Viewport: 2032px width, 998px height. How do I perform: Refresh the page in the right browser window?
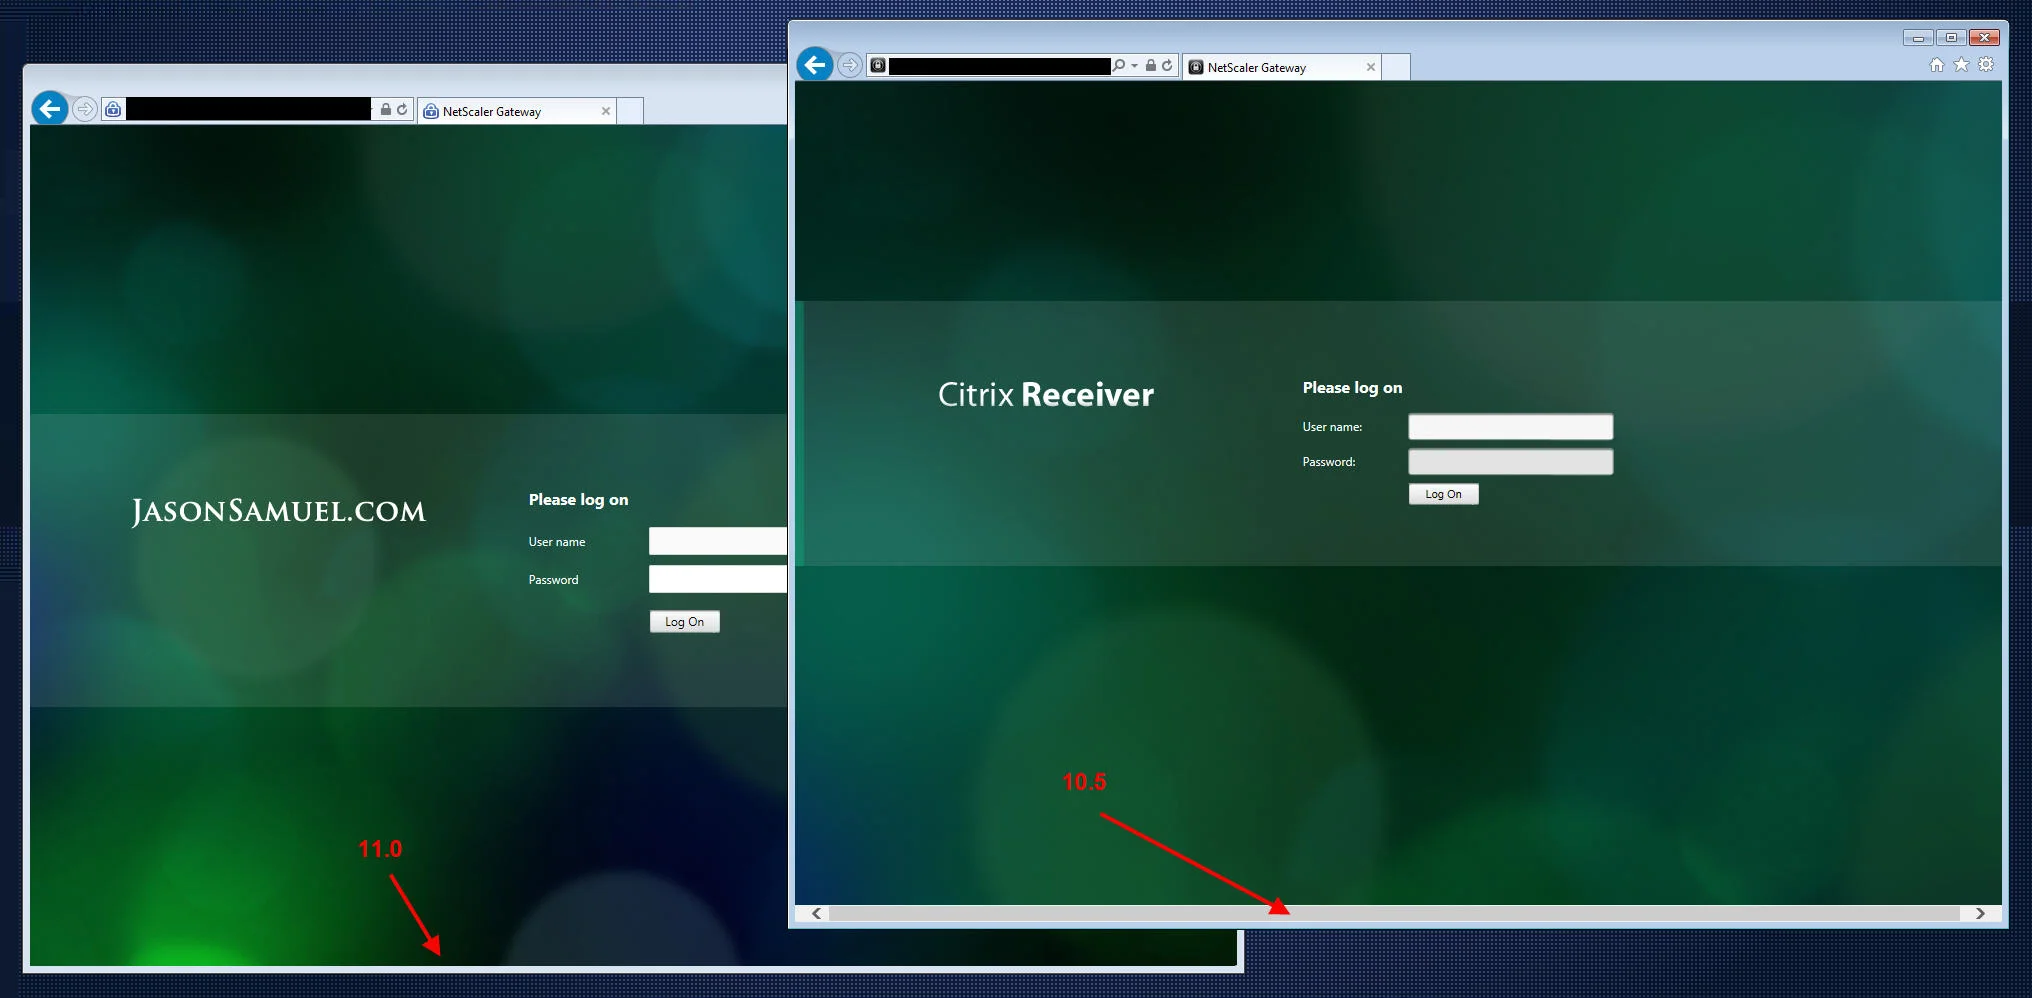[x=1167, y=66]
